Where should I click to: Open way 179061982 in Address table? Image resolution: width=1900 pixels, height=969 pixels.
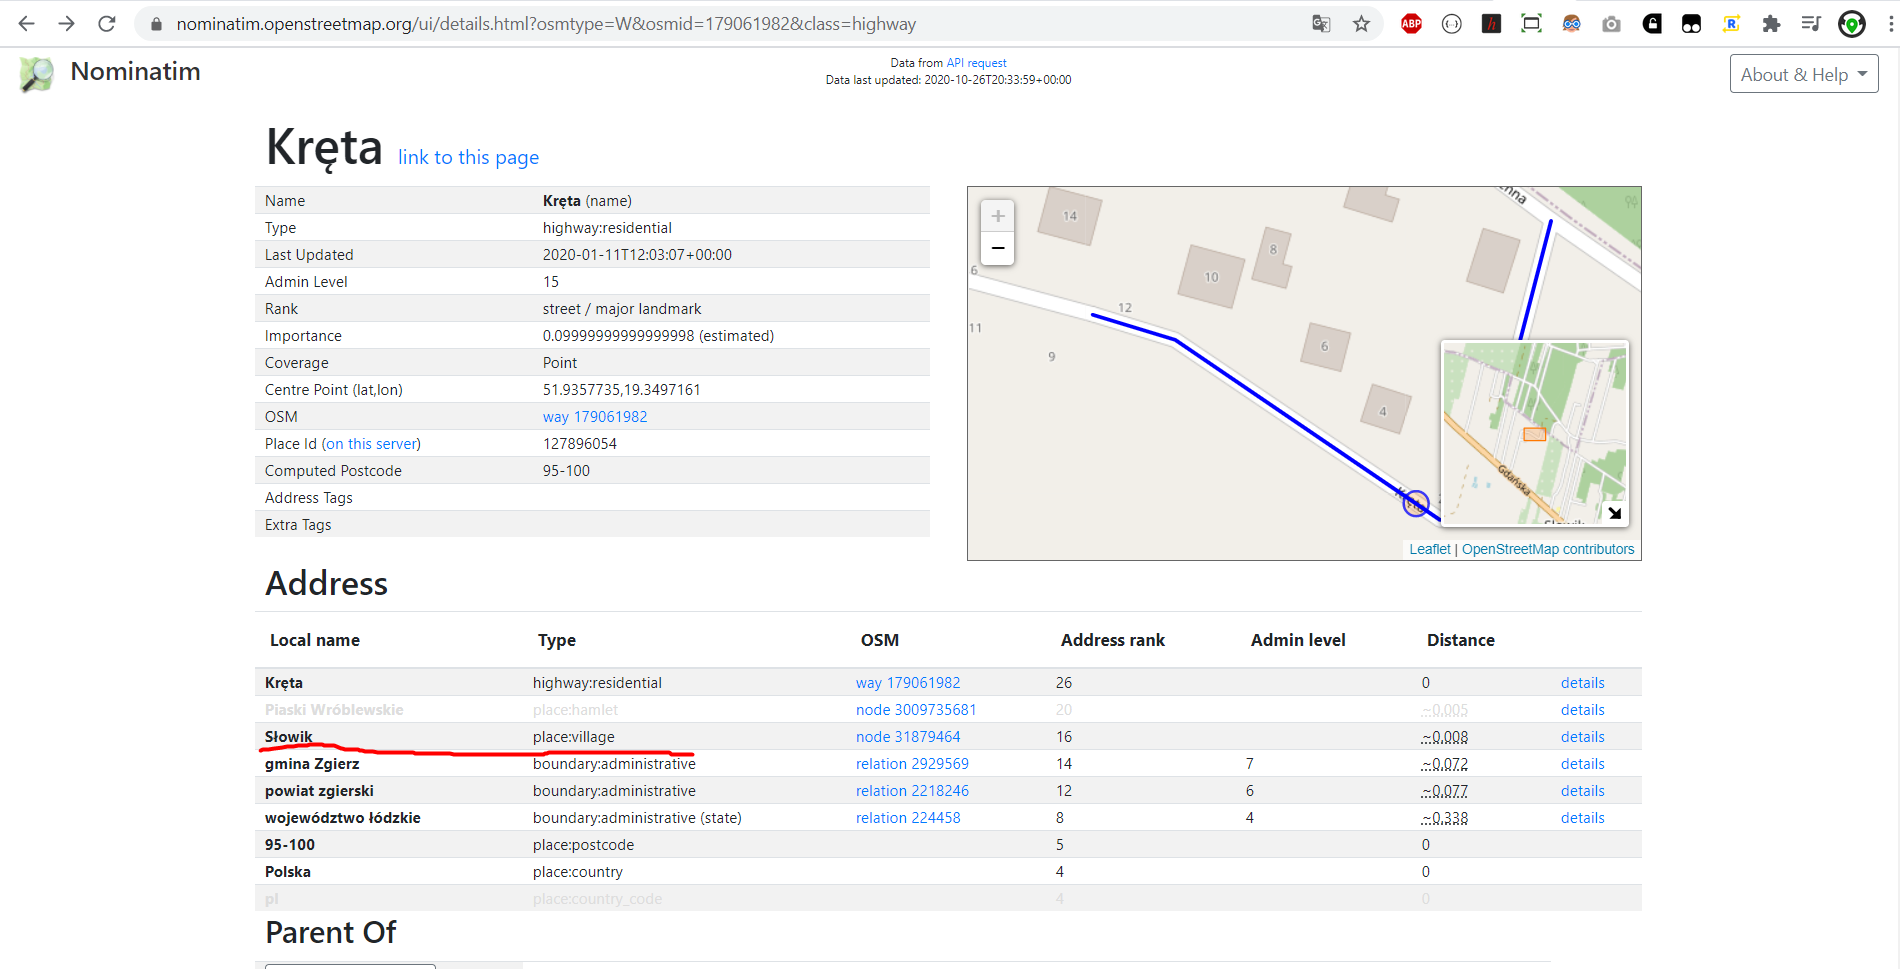coord(908,683)
